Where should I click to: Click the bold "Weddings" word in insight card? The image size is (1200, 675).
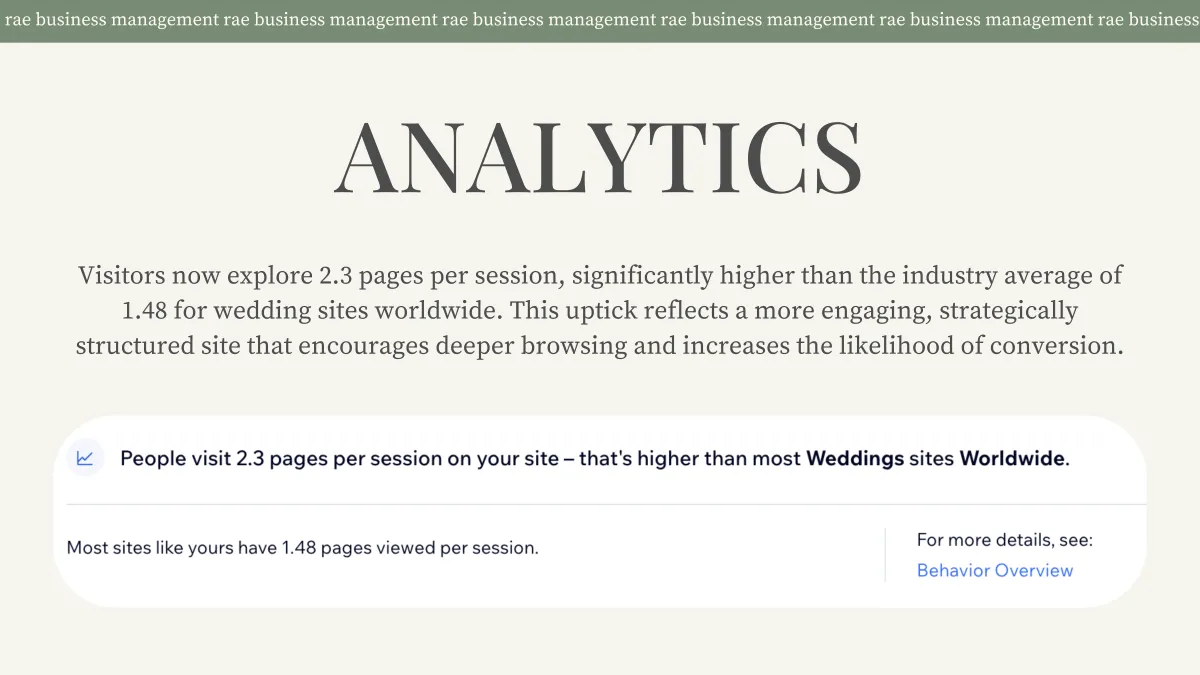point(854,459)
